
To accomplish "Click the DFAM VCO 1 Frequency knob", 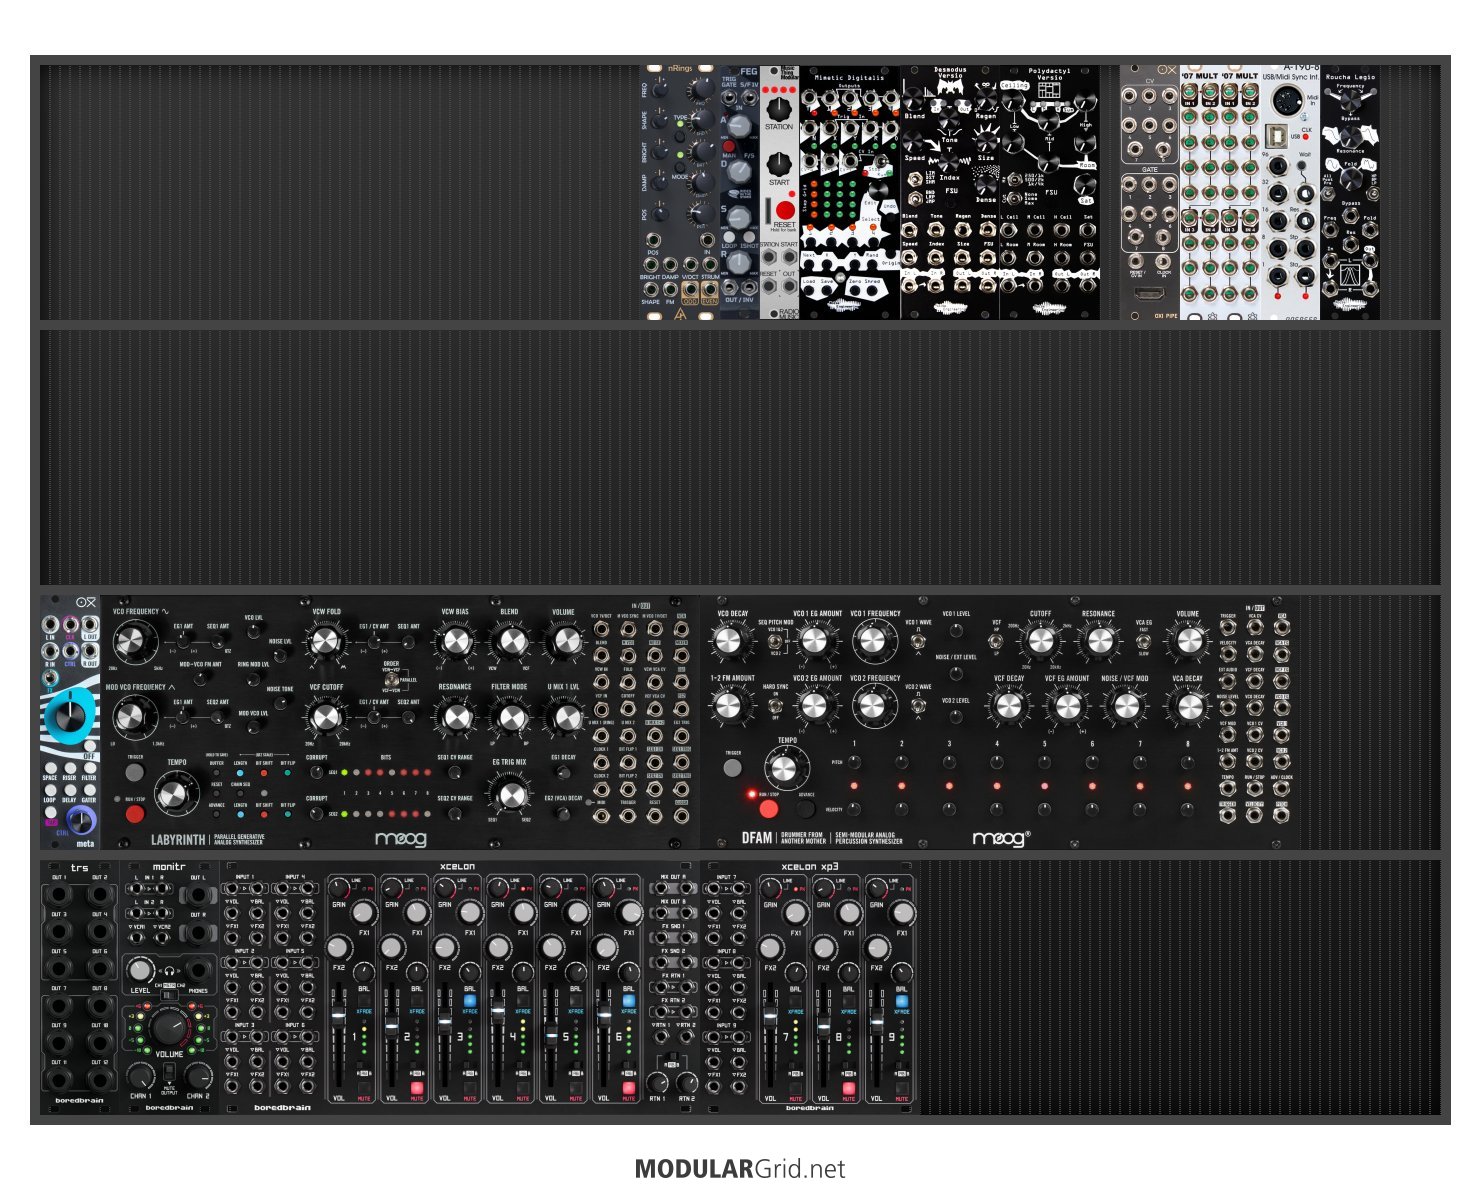I will pyautogui.click(x=873, y=641).
